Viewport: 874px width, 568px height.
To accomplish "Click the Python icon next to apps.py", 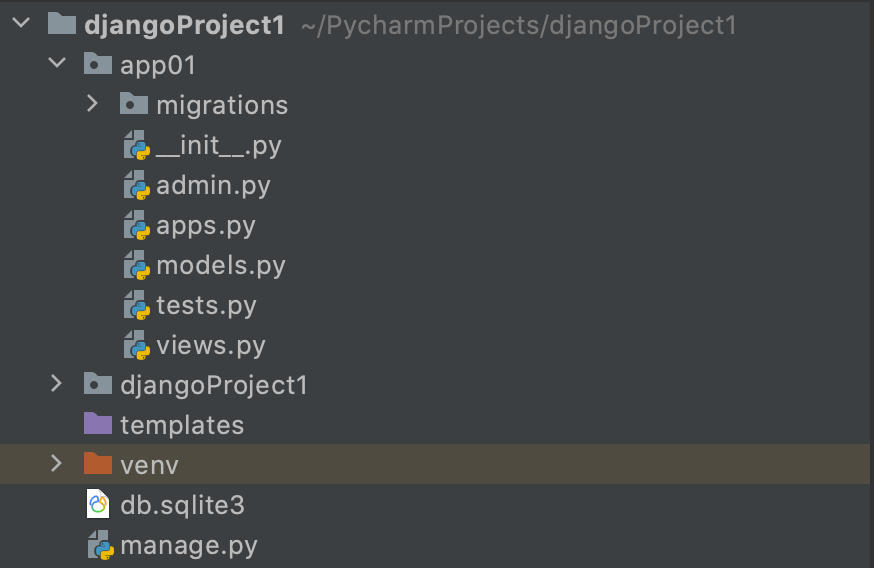I will (136, 226).
